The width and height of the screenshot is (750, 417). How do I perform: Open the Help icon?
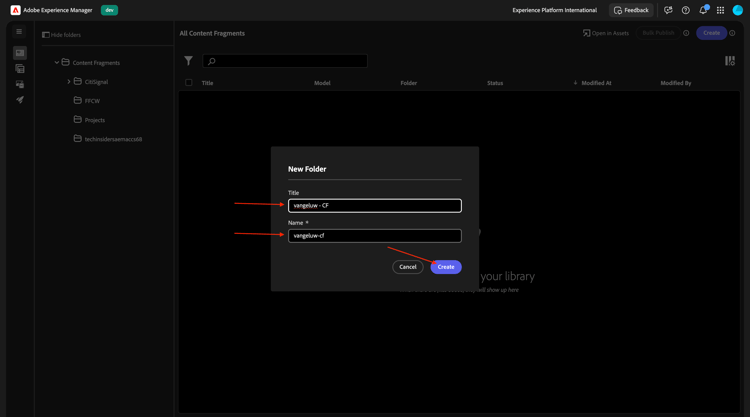coord(686,10)
